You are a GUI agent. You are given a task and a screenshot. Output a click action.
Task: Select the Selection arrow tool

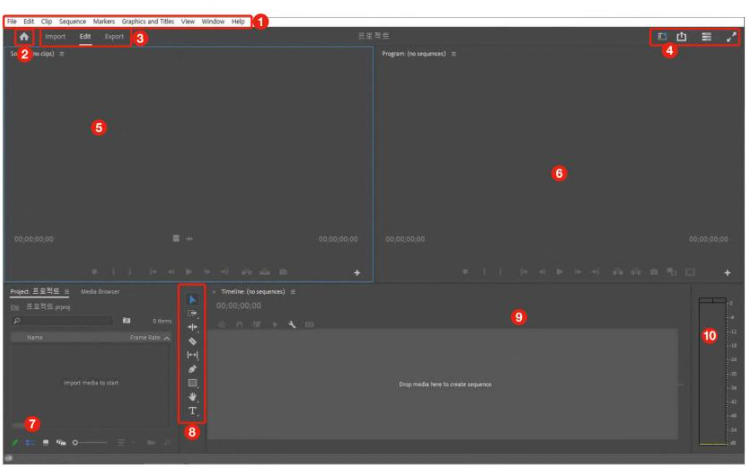point(192,300)
